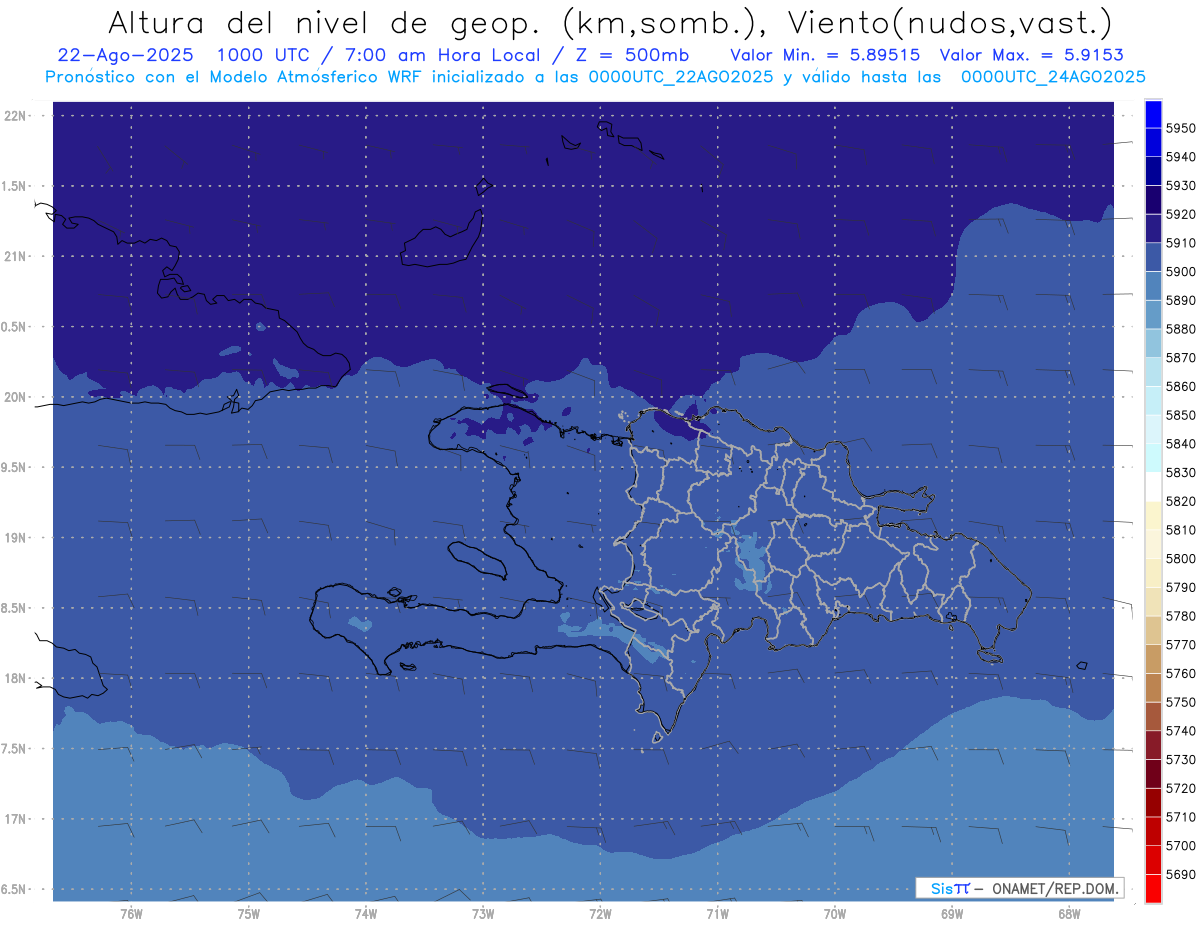Image resolution: width=1200 pixels, height=927 pixels.
Task: Click the '21N' latitude label
Action: [x=15, y=257]
